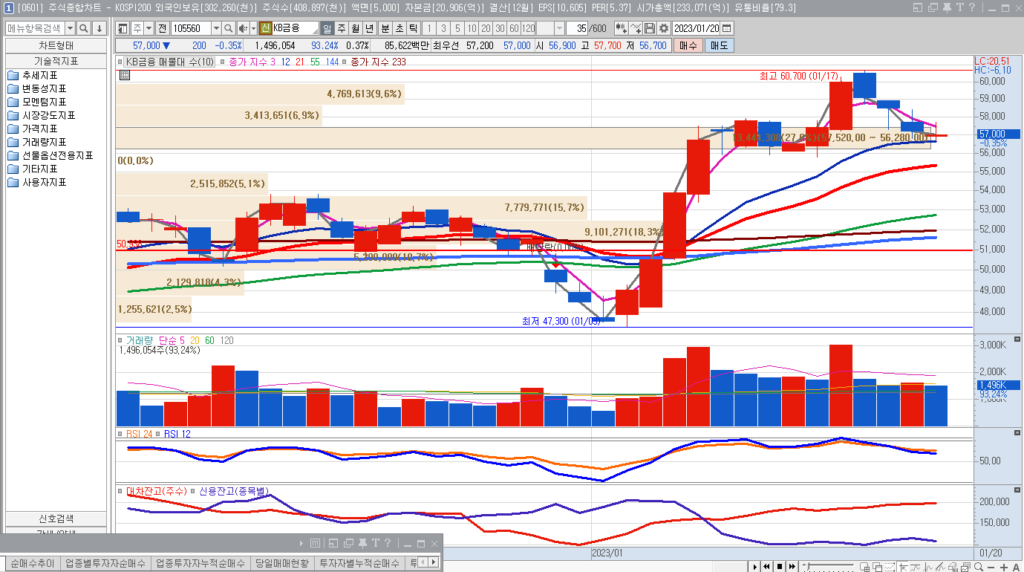The image size is (1024, 572).
Task: Select the minute (분) chart period
Action: 385,28
